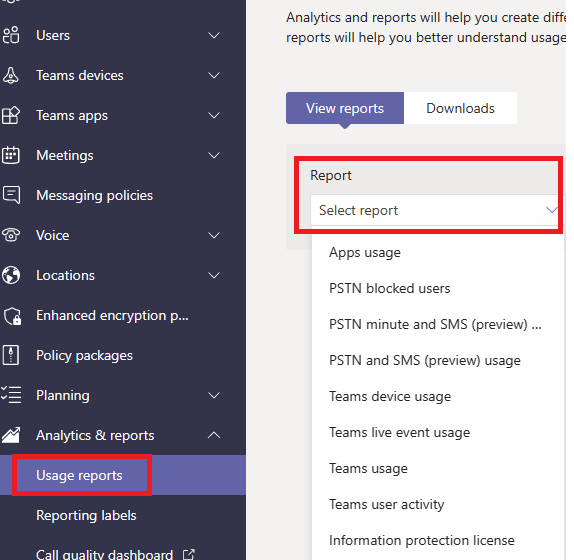Screen dimensions: 574x560
Task: Select the Teams apps label
Action: (72, 116)
